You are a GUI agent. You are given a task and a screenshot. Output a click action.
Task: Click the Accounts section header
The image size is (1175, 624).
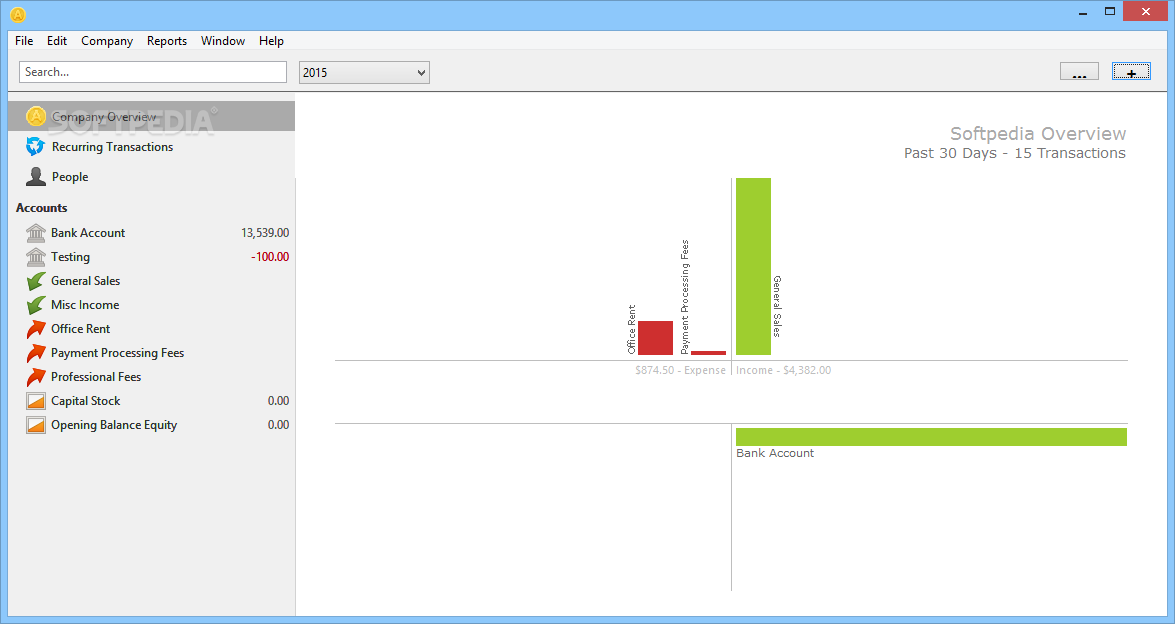[x=41, y=208]
